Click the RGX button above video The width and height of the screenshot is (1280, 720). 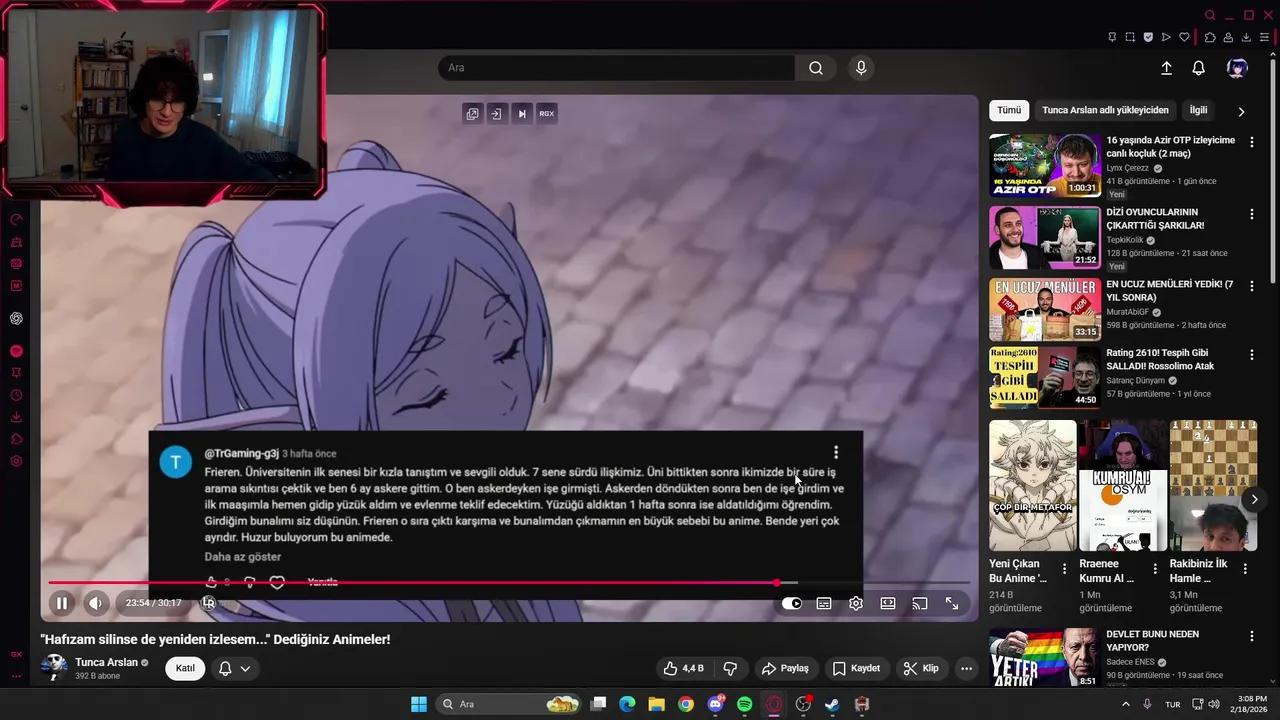click(546, 114)
